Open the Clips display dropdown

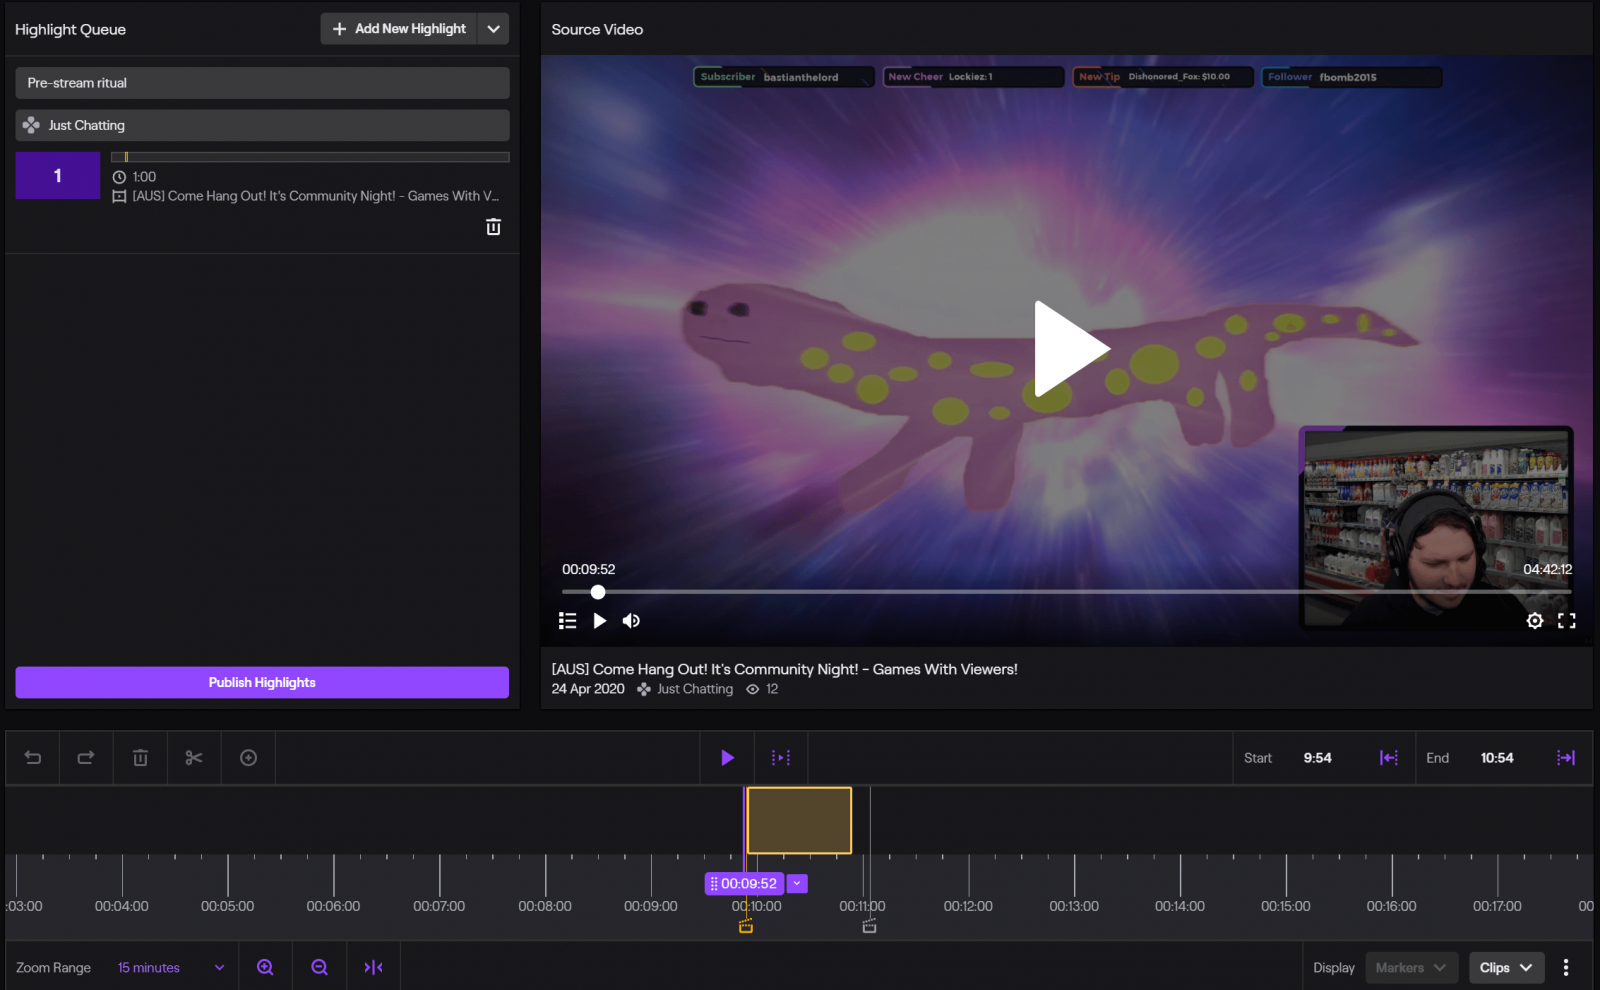click(1506, 967)
